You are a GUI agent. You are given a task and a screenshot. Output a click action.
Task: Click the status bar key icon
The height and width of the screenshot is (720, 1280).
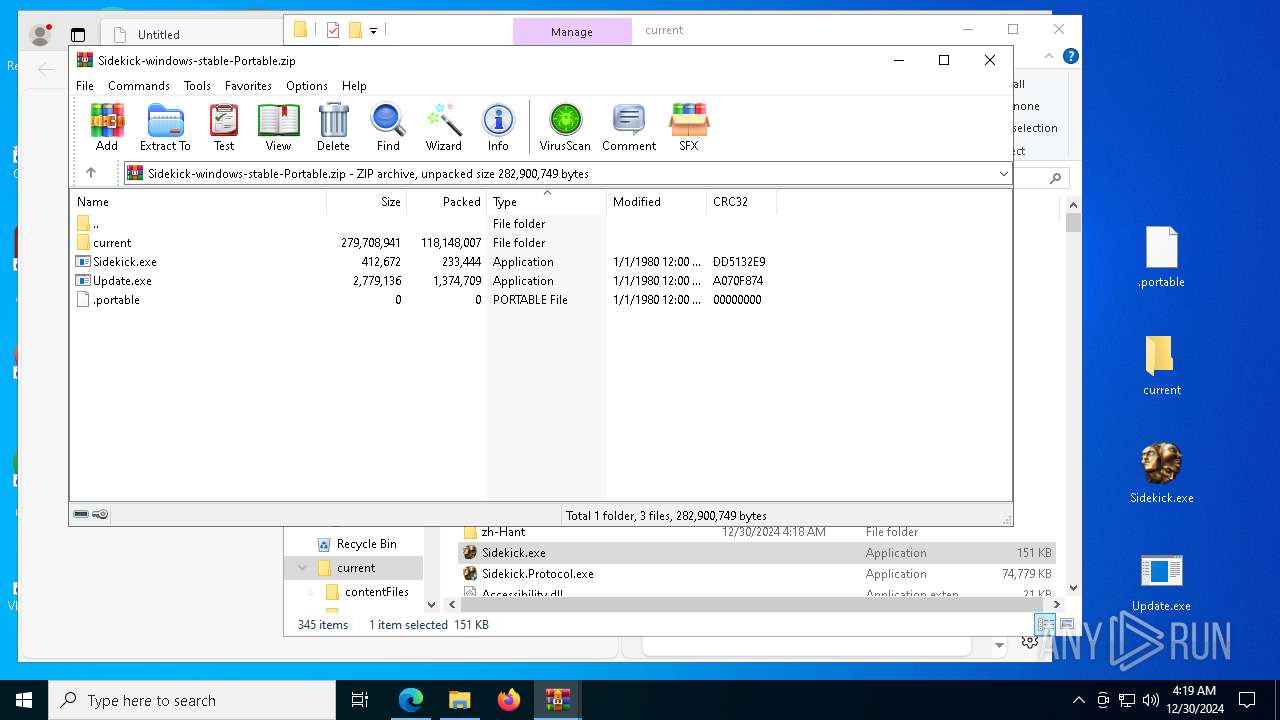pos(100,514)
